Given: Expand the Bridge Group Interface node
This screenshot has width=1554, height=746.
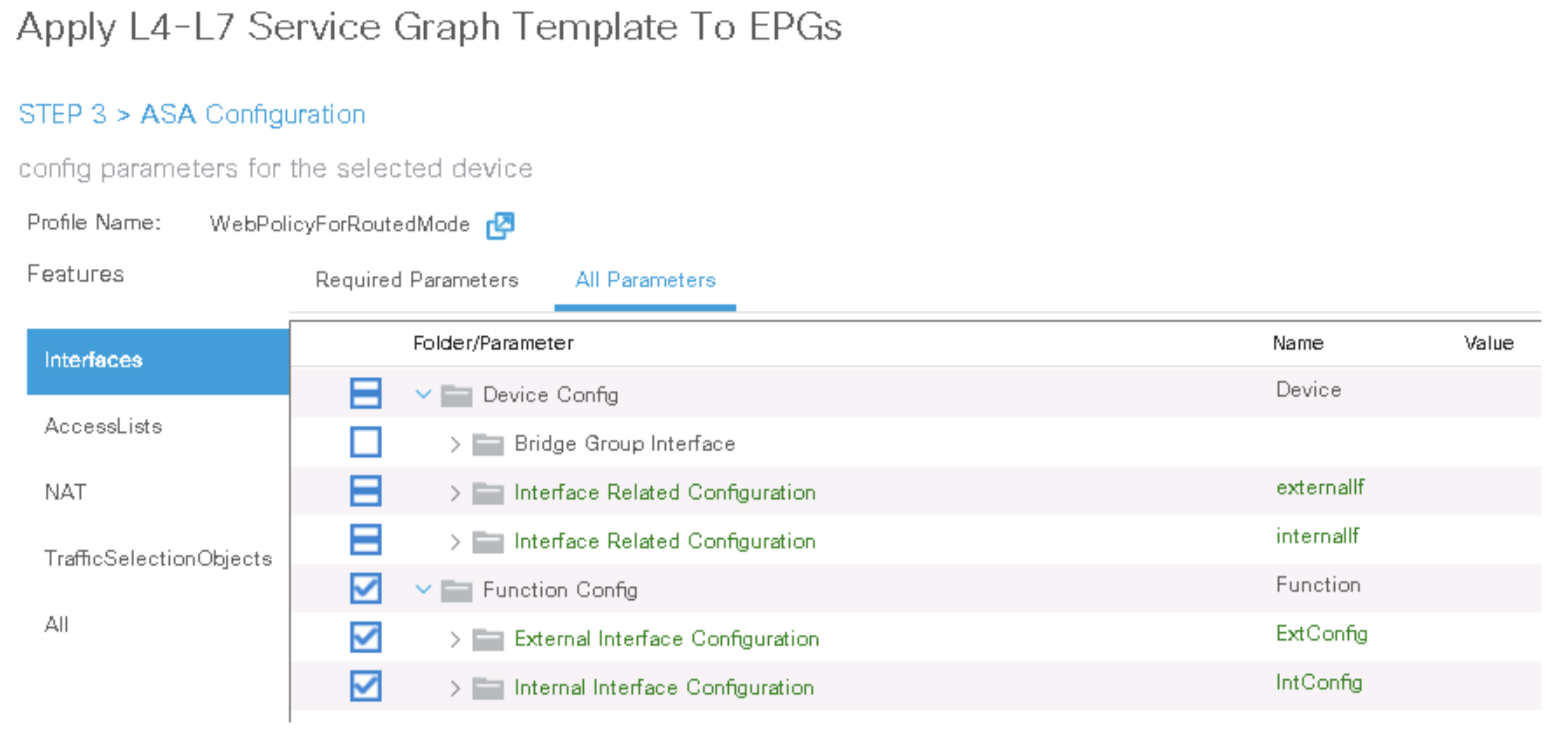Looking at the screenshot, I should (x=456, y=444).
